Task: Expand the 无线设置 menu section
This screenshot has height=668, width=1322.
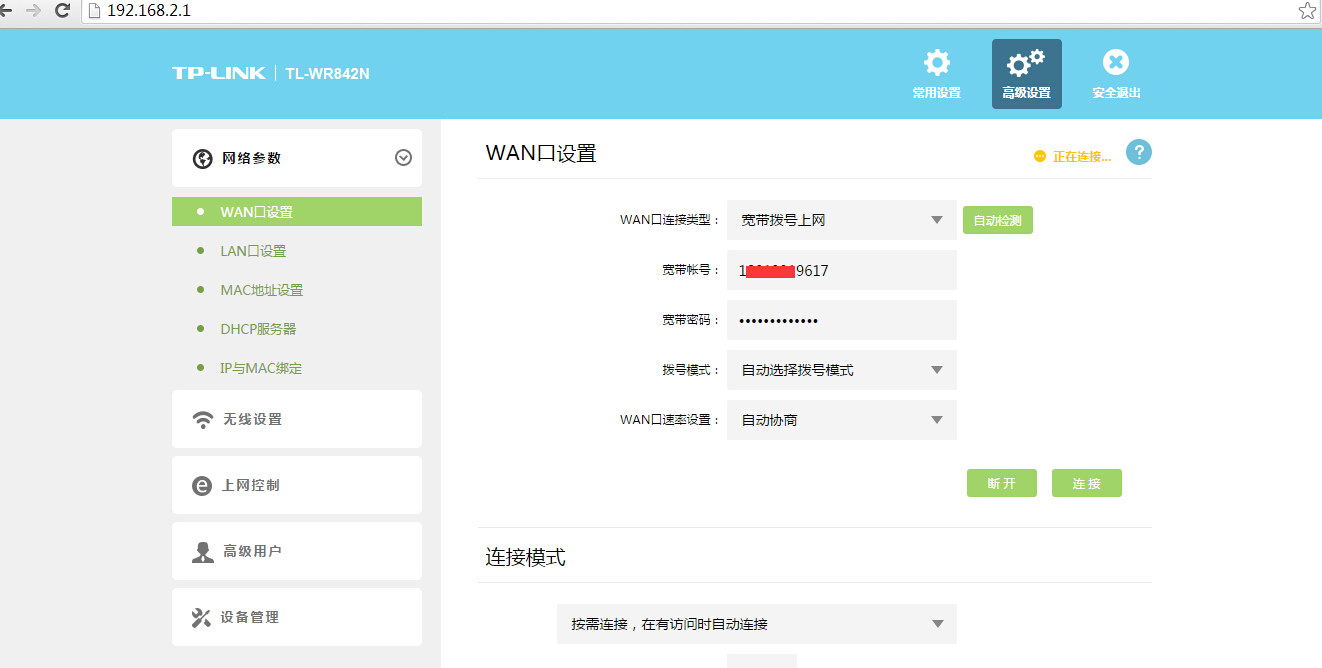Action: tap(297, 419)
